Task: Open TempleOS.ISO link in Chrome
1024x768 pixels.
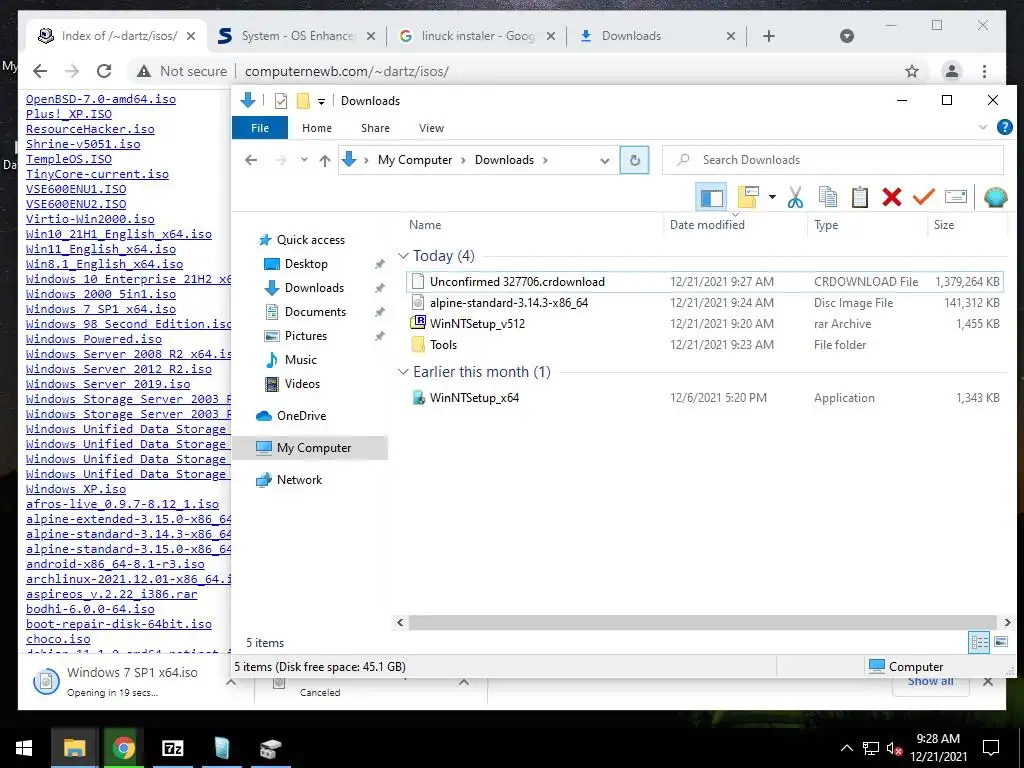Action: [x=69, y=159]
